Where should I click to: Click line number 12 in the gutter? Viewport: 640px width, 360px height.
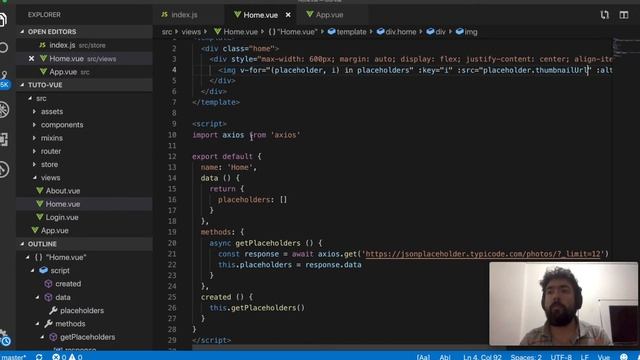172,157
